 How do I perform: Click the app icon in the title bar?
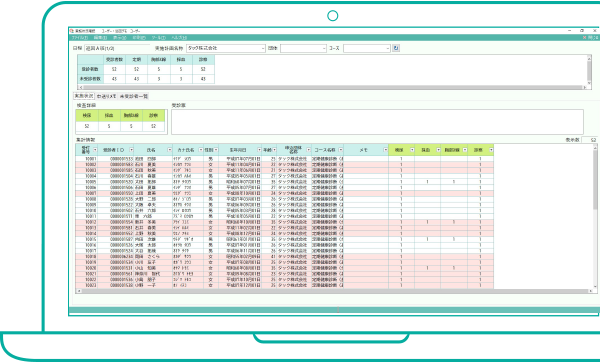(72, 31)
